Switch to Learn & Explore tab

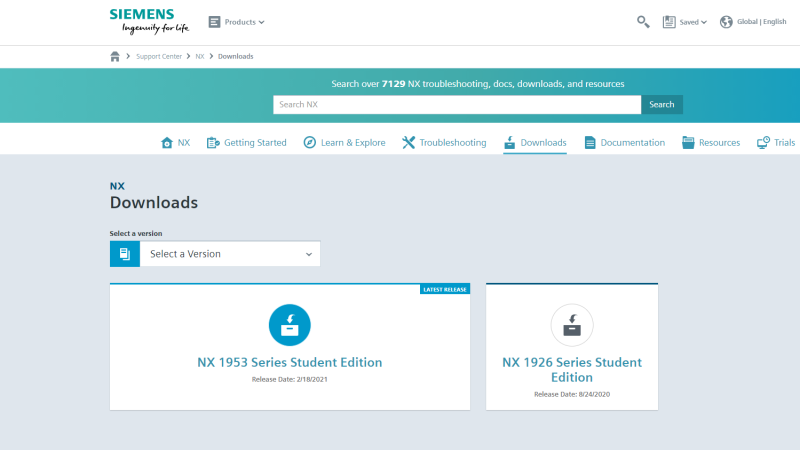353,142
